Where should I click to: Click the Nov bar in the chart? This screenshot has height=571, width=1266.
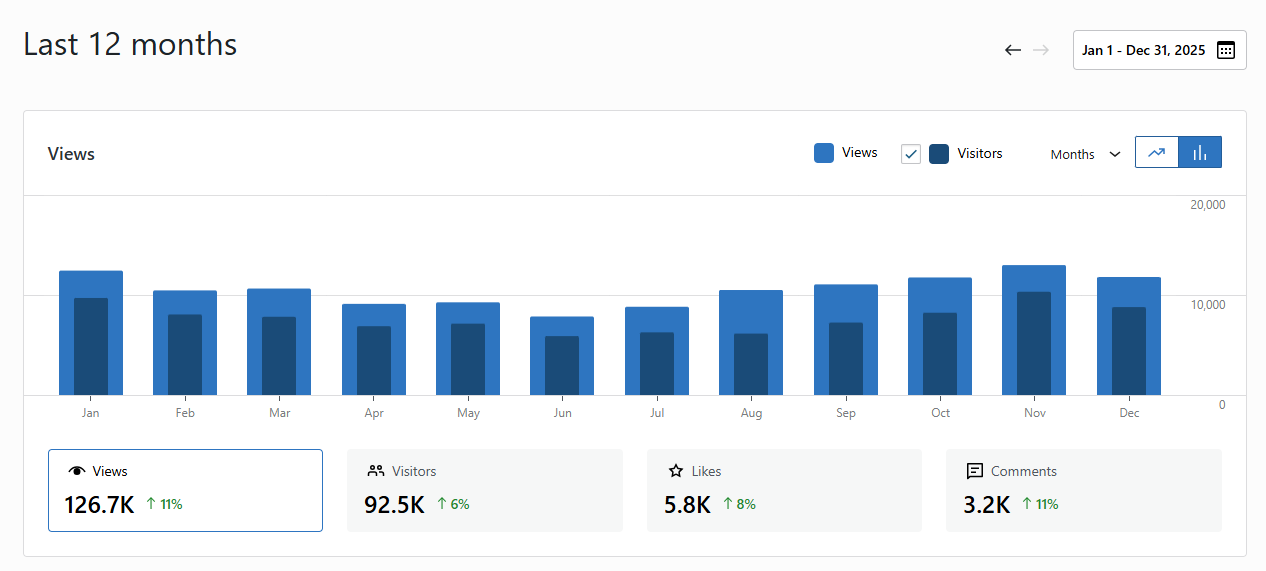(x=1034, y=330)
